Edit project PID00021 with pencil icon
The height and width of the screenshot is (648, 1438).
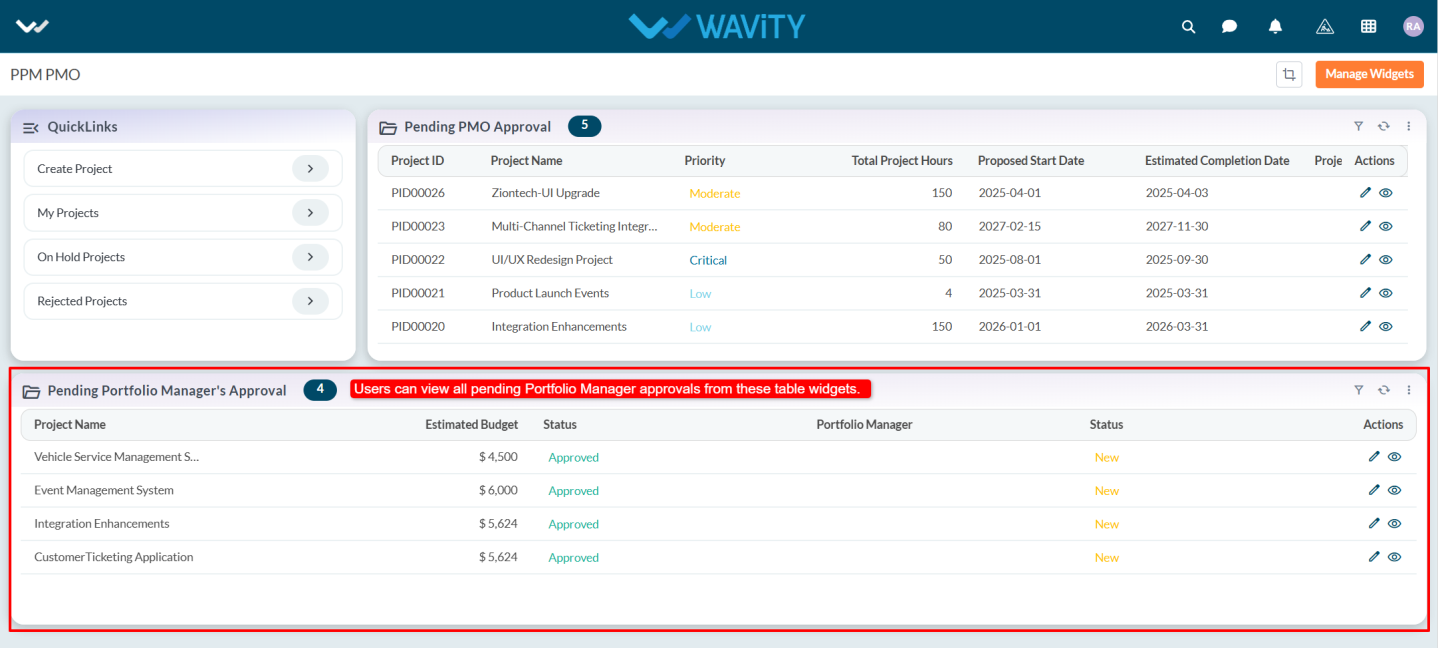coord(1365,293)
